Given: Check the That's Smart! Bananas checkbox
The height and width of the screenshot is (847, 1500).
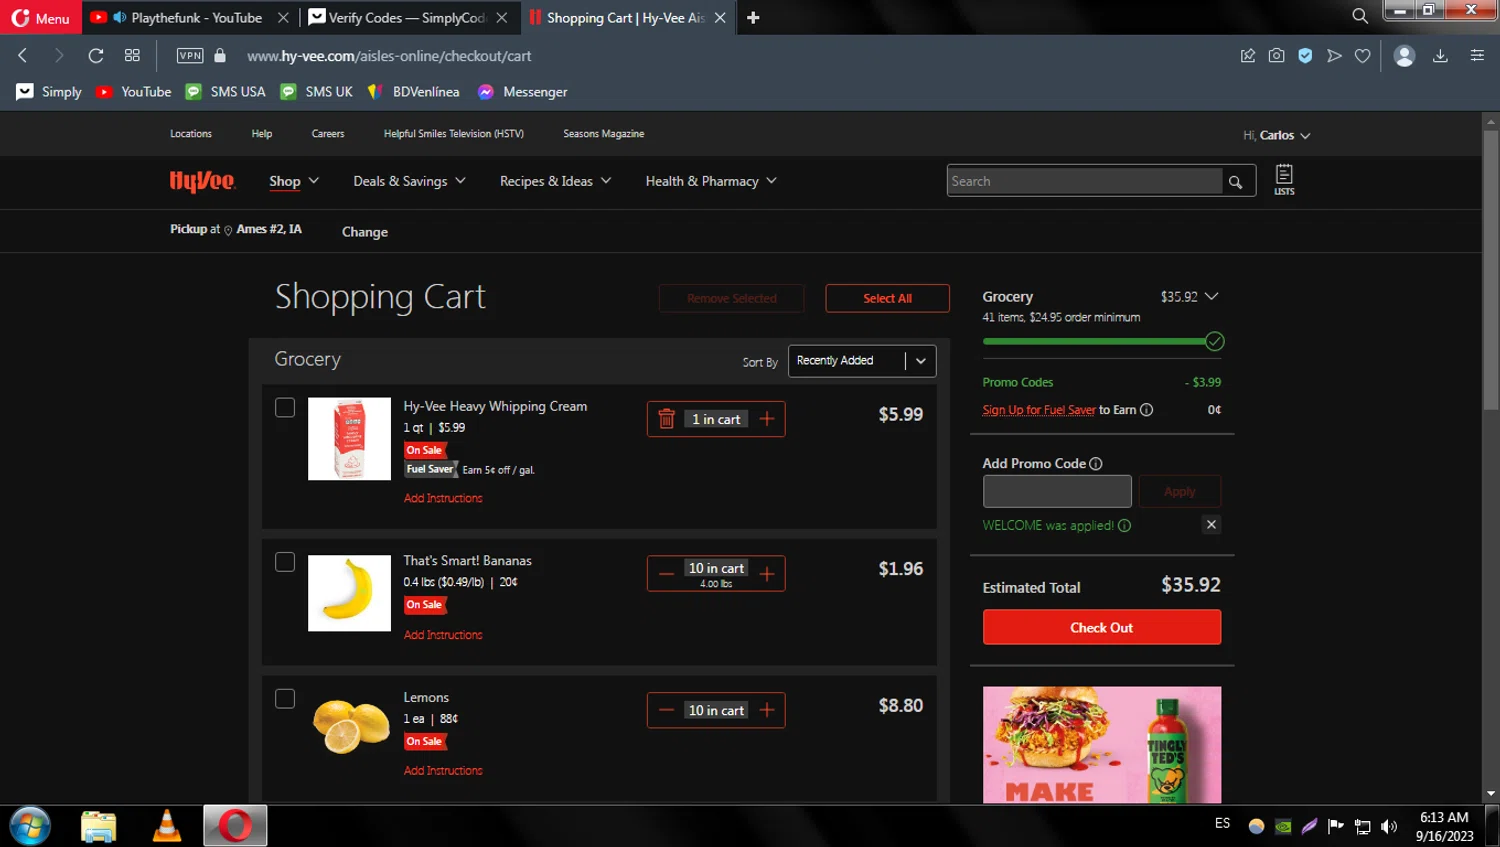Looking at the screenshot, I should point(285,562).
